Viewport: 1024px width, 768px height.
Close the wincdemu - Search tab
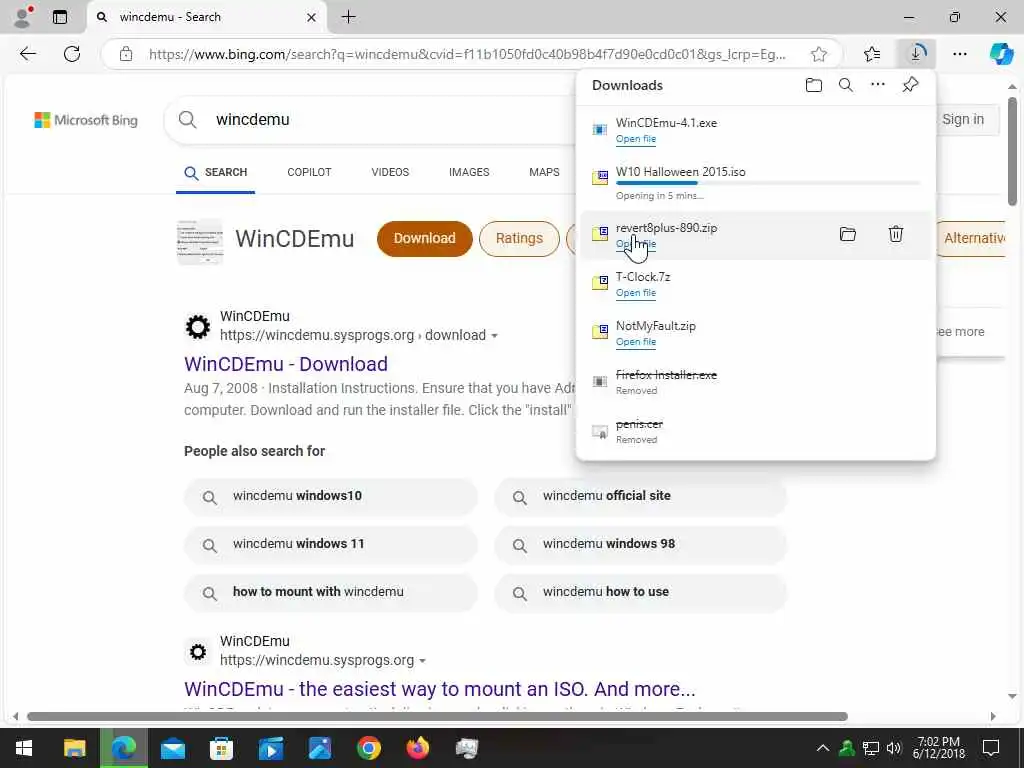click(312, 17)
